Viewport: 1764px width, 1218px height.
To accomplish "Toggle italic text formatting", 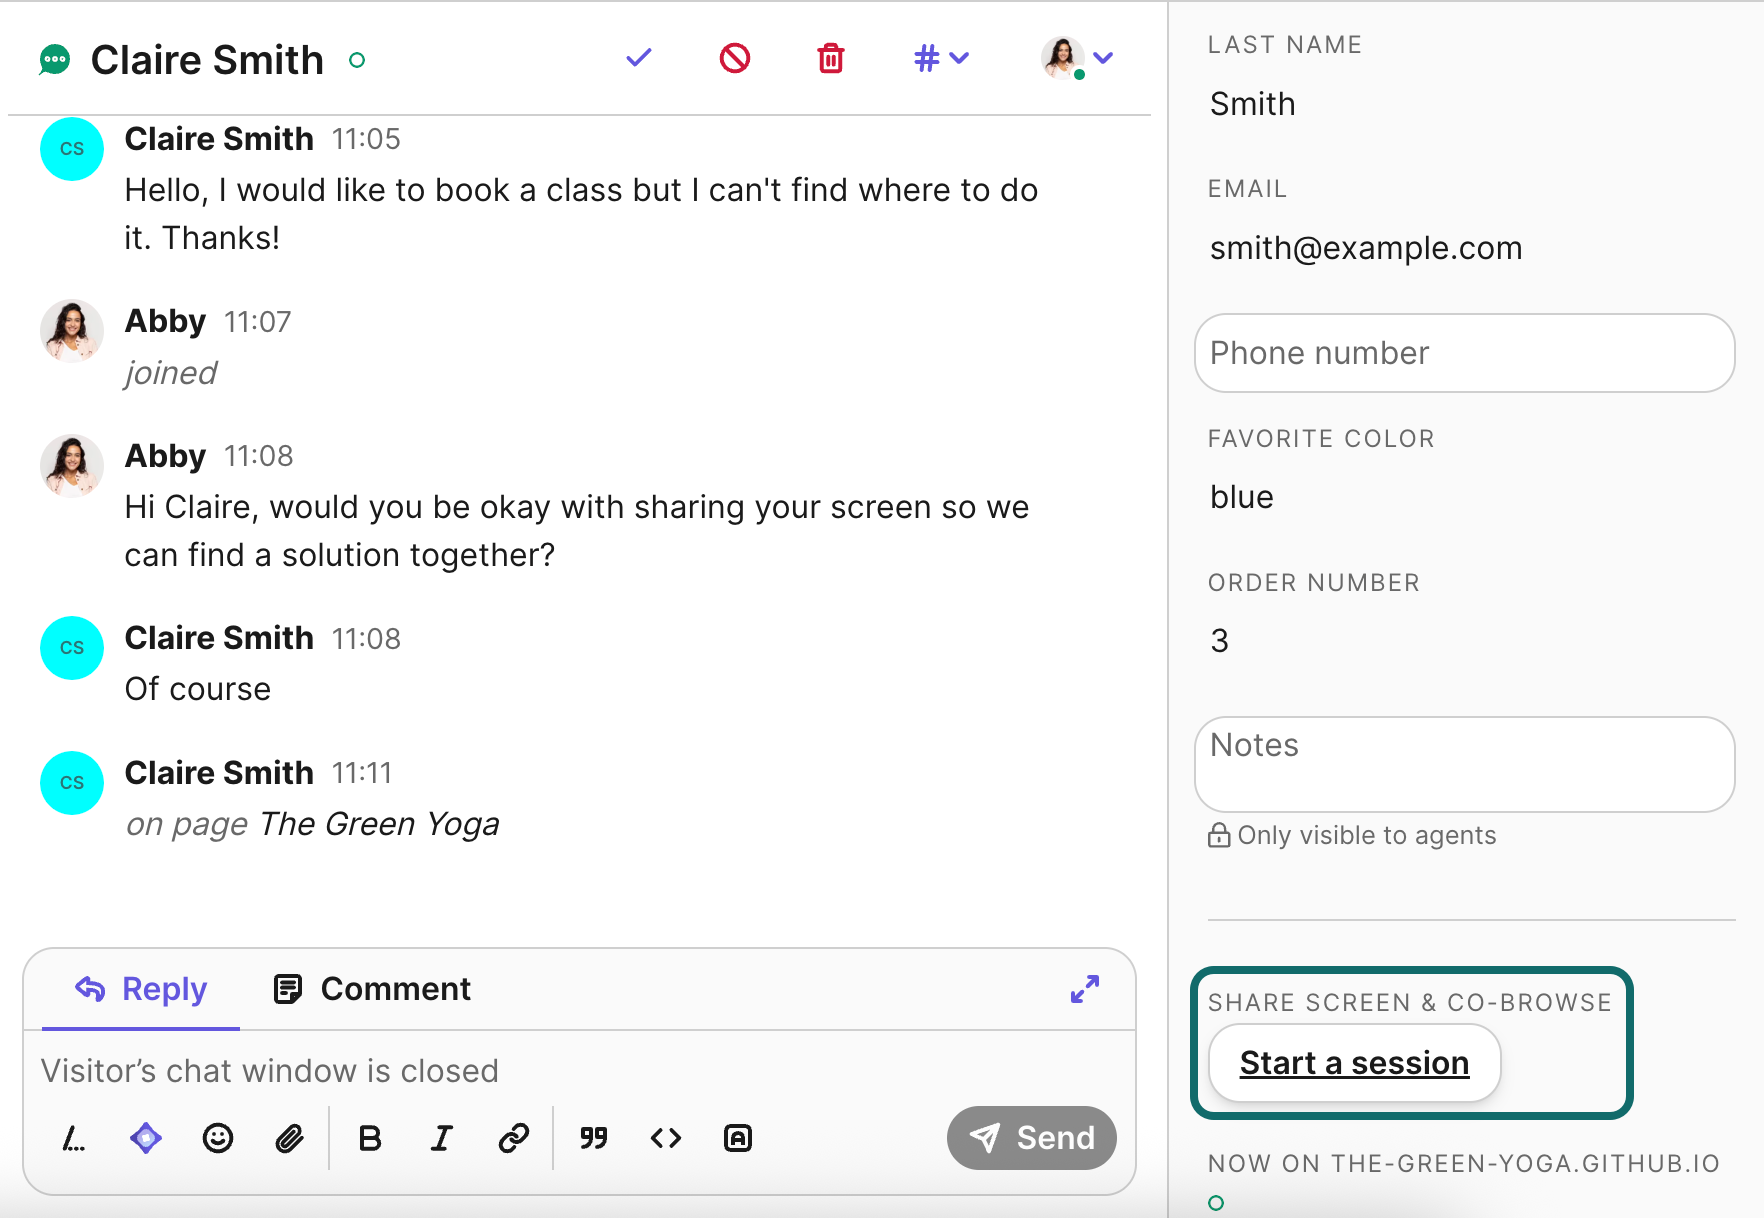I will pyautogui.click(x=441, y=1138).
